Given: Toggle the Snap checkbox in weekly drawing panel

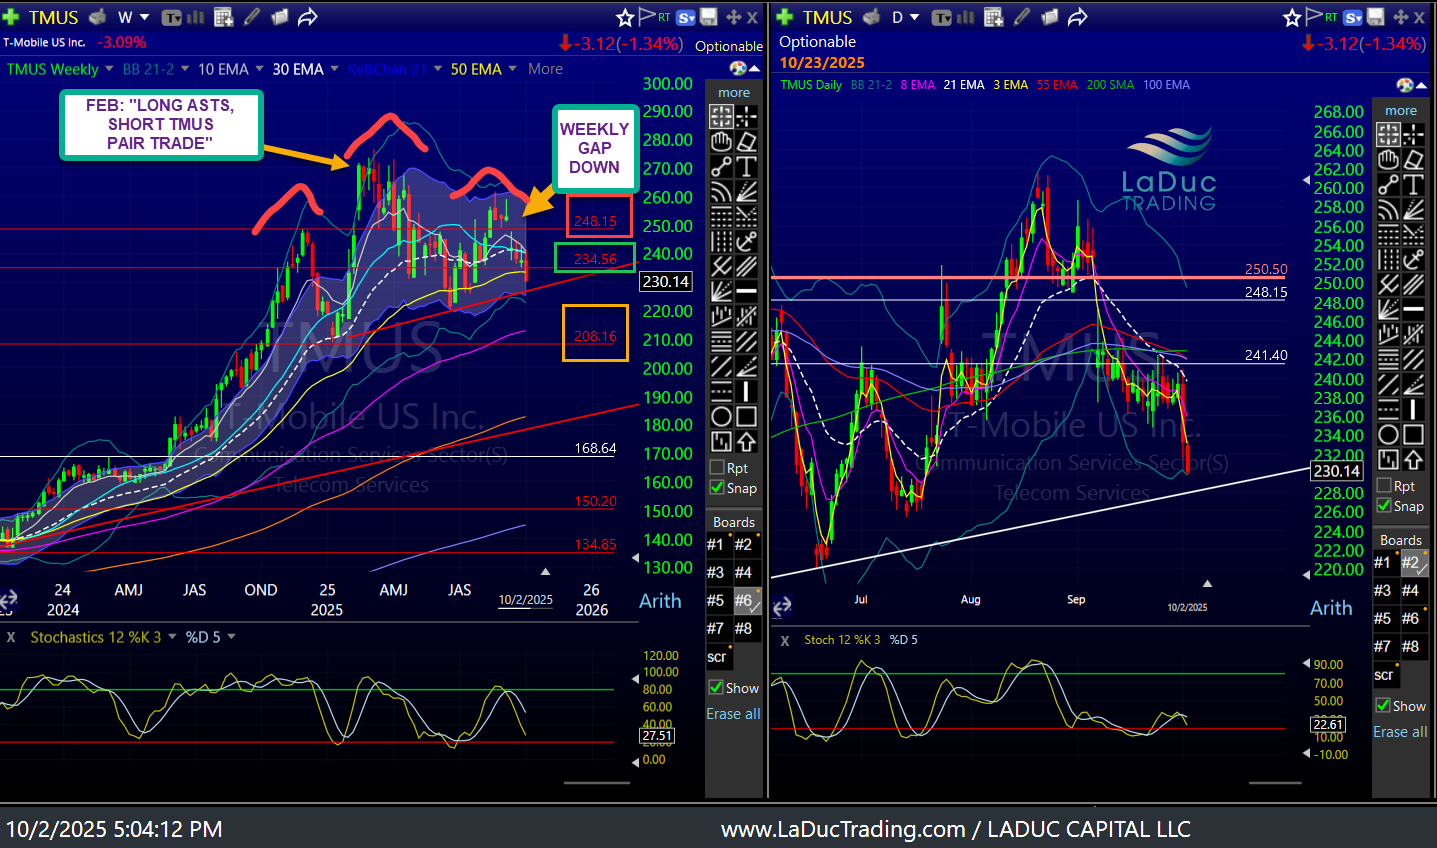Looking at the screenshot, I should [x=717, y=488].
